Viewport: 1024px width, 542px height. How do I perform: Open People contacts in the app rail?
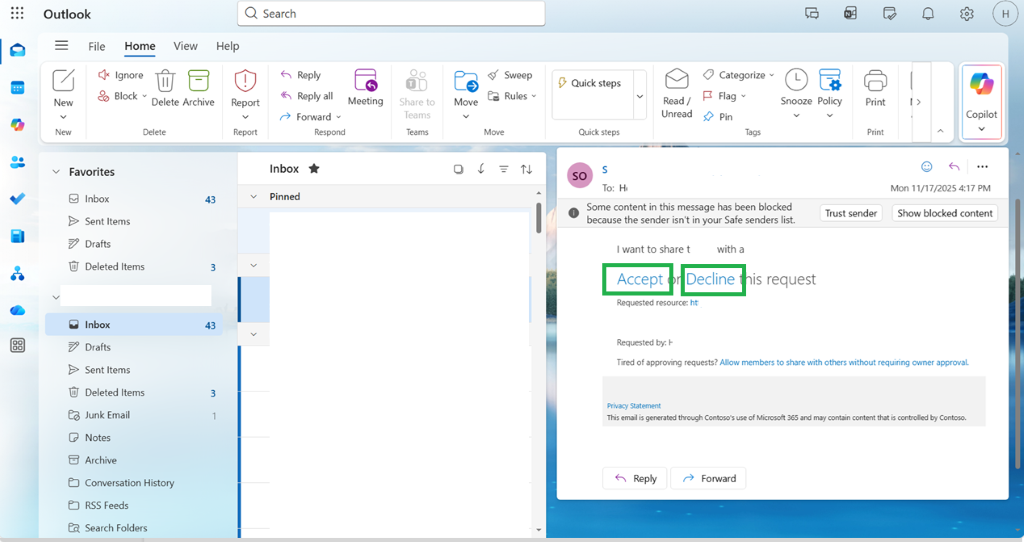[x=18, y=162]
